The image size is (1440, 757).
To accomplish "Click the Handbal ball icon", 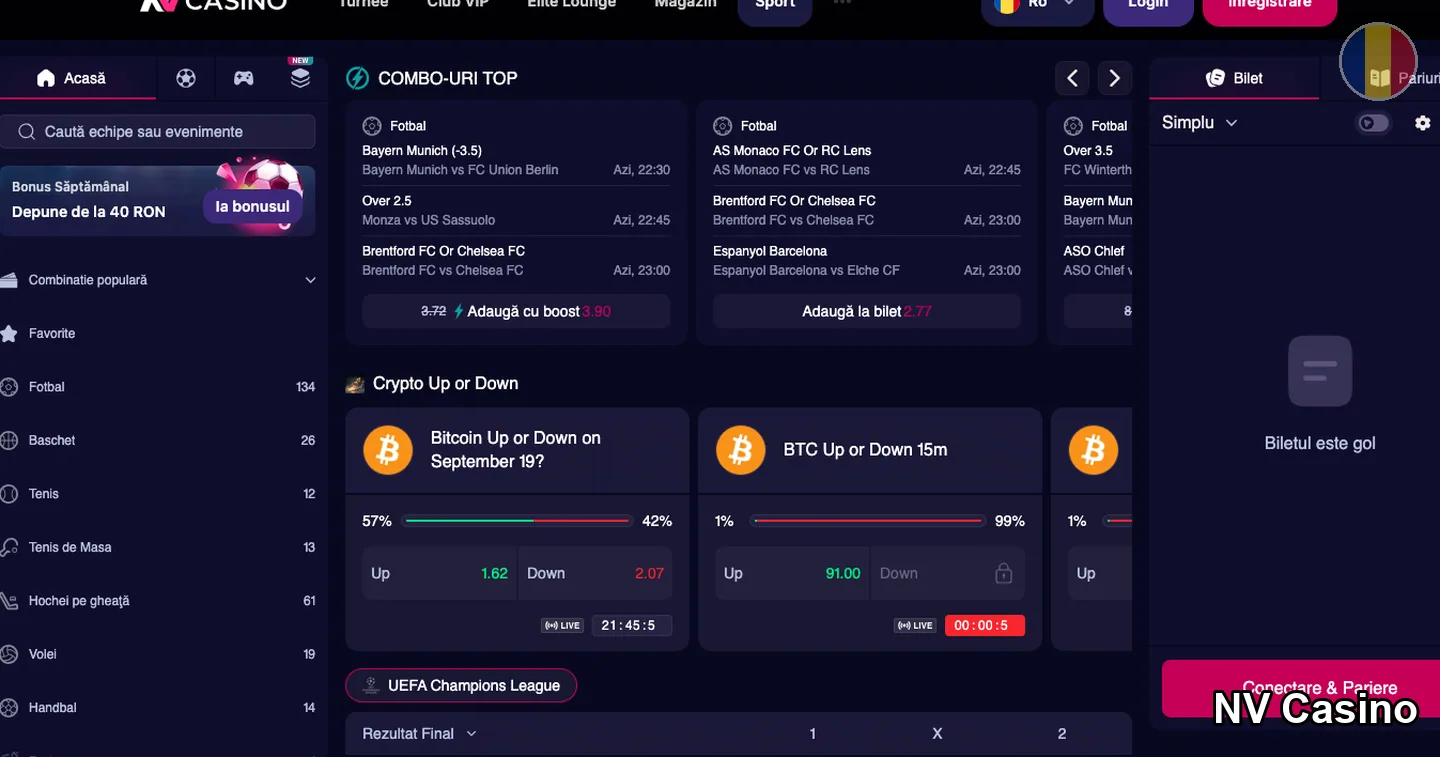I will point(9,707).
